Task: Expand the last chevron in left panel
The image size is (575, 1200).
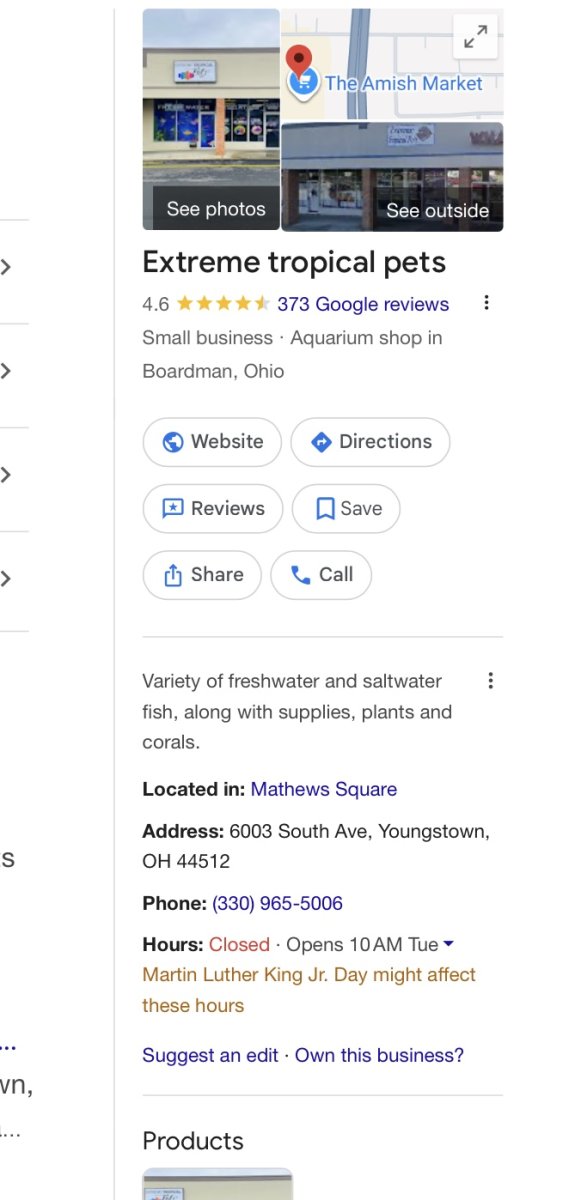Action: (x=6, y=578)
